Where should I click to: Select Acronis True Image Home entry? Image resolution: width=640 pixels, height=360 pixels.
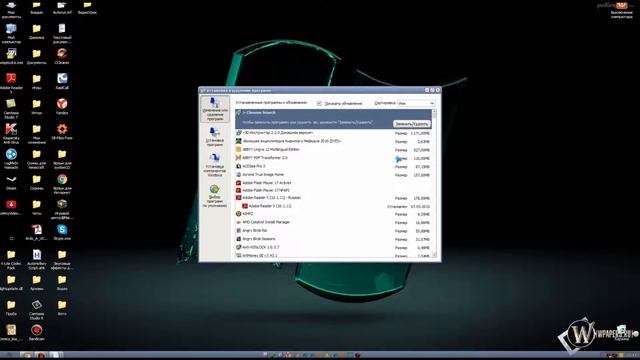tap(333, 174)
